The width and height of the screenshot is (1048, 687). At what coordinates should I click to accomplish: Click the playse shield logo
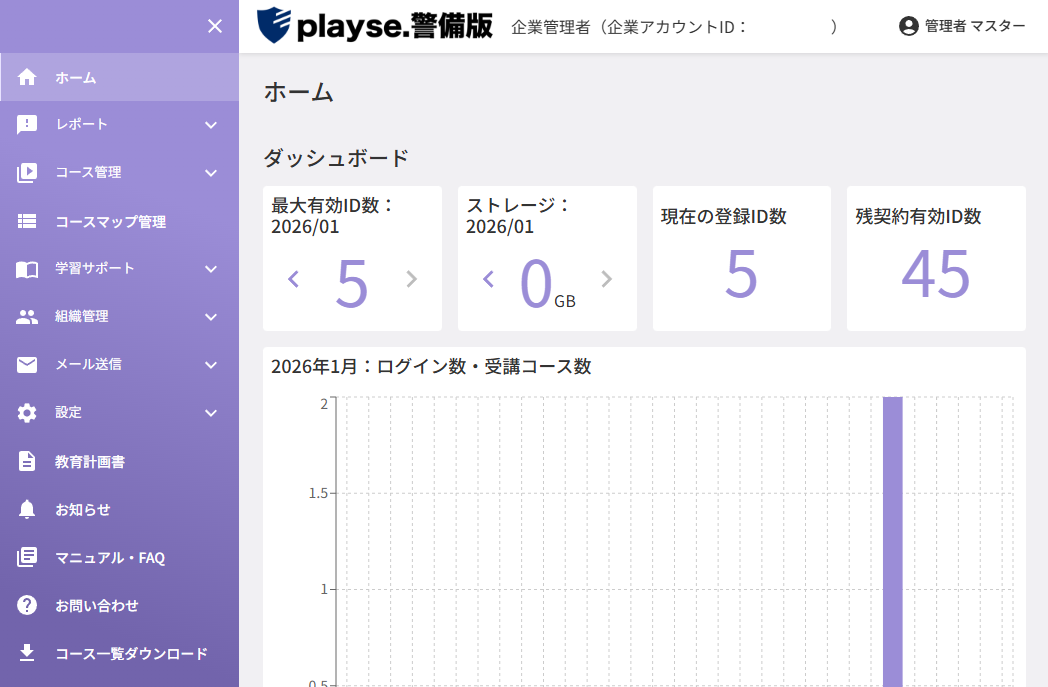click(x=274, y=25)
